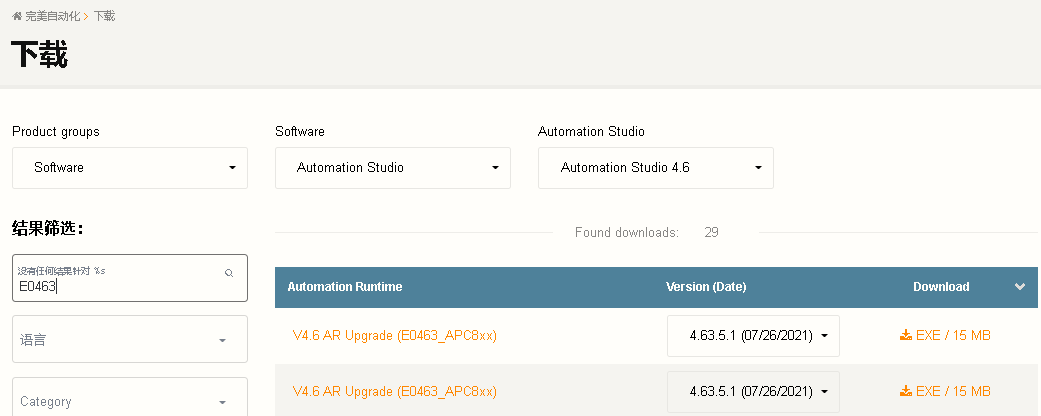Click the Version (Date) column header
This screenshot has width=1041, height=416.
[x=706, y=287]
